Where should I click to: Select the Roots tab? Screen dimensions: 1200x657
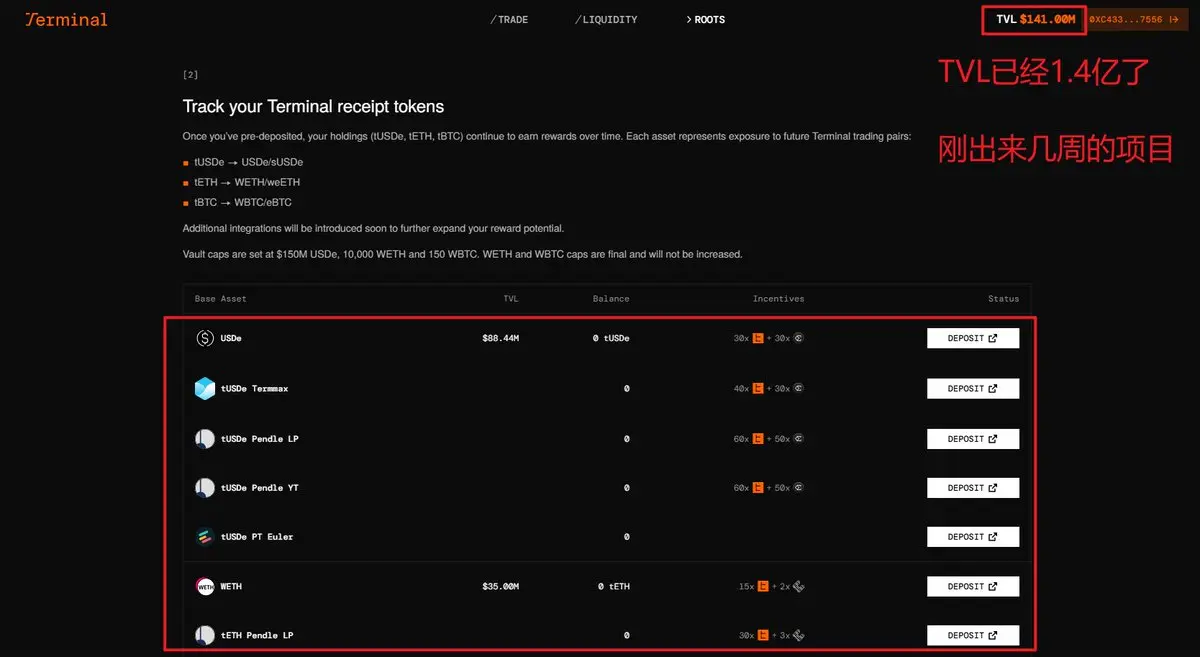point(706,20)
